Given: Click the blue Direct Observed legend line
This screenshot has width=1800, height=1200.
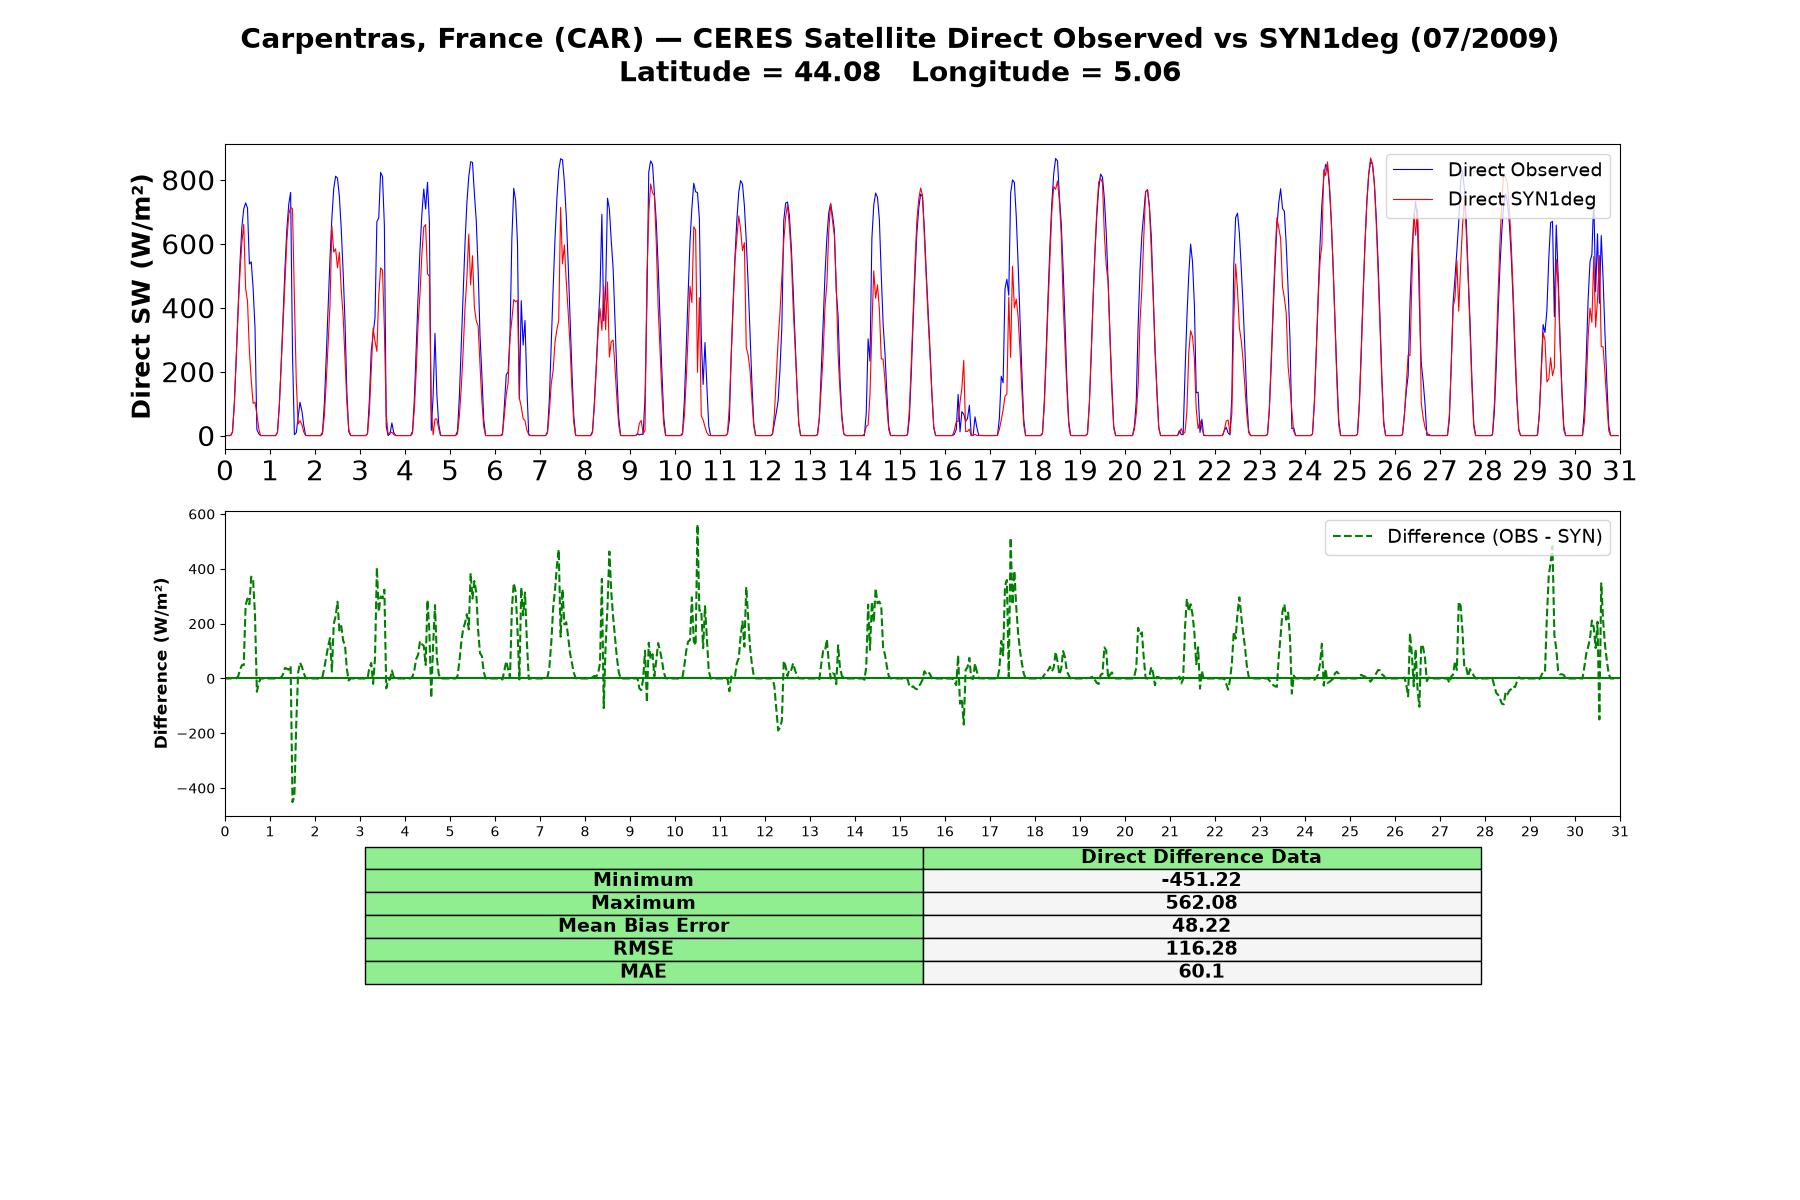Looking at the screenshot, I should point(1412,170).
